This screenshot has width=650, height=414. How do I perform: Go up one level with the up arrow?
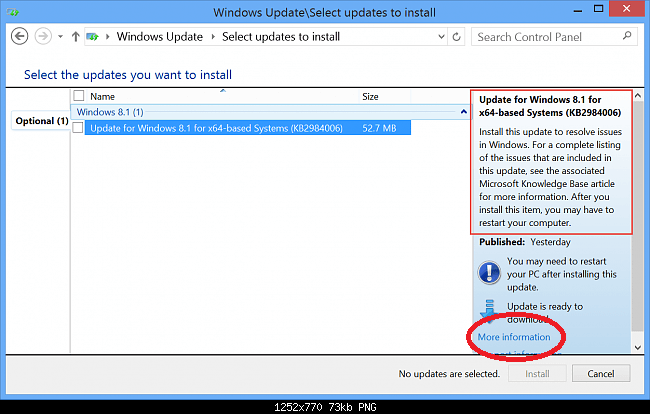75,37
